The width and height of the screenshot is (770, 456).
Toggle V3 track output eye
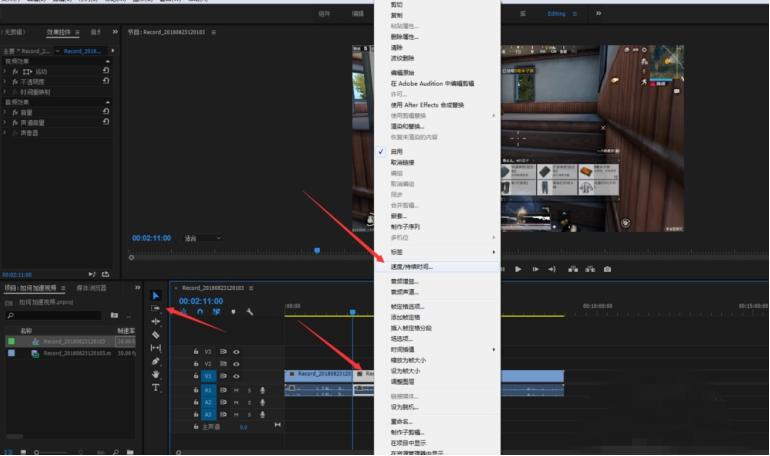coord(236,352)
